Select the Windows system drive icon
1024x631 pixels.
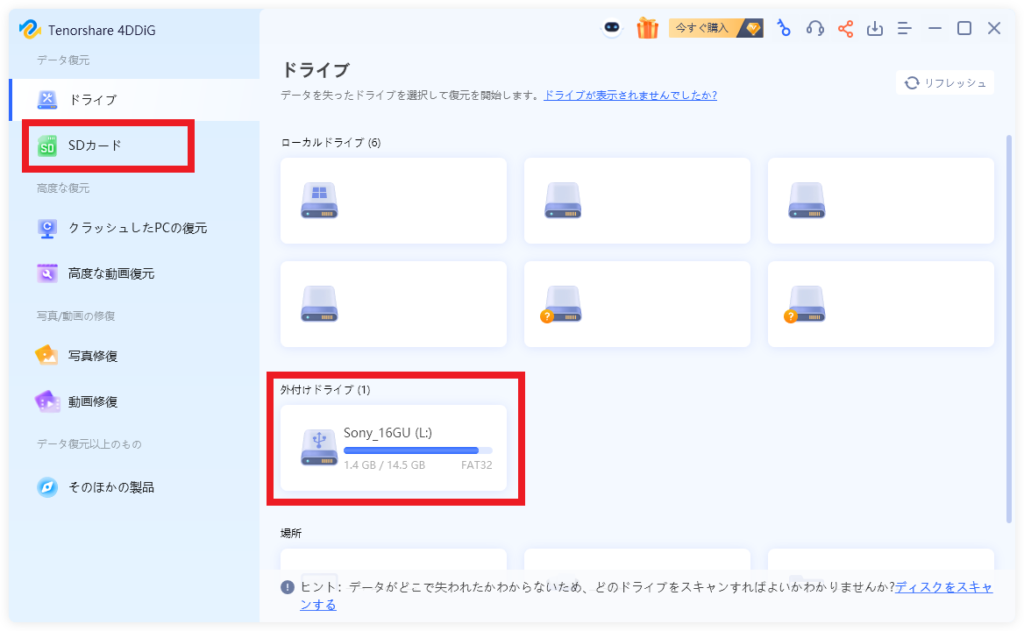[x=319, y=201]
